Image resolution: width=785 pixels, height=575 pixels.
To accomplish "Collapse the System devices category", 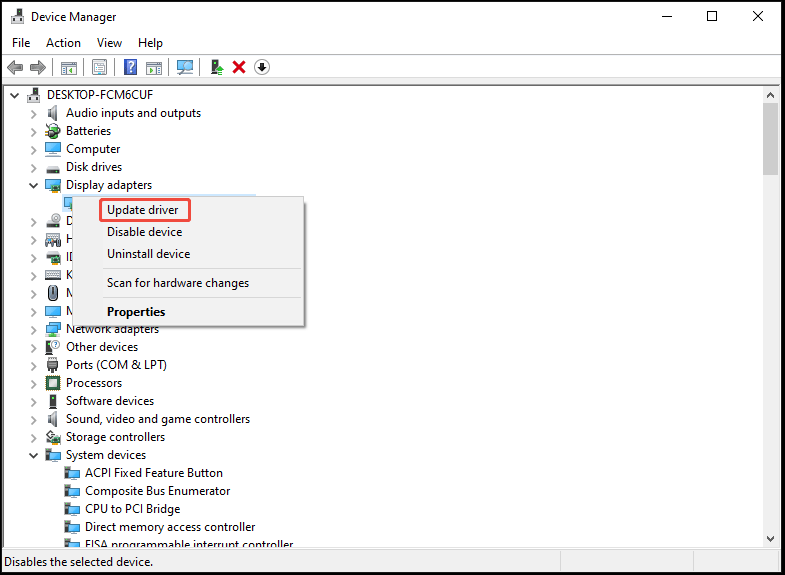I will [x=34, y=455].
